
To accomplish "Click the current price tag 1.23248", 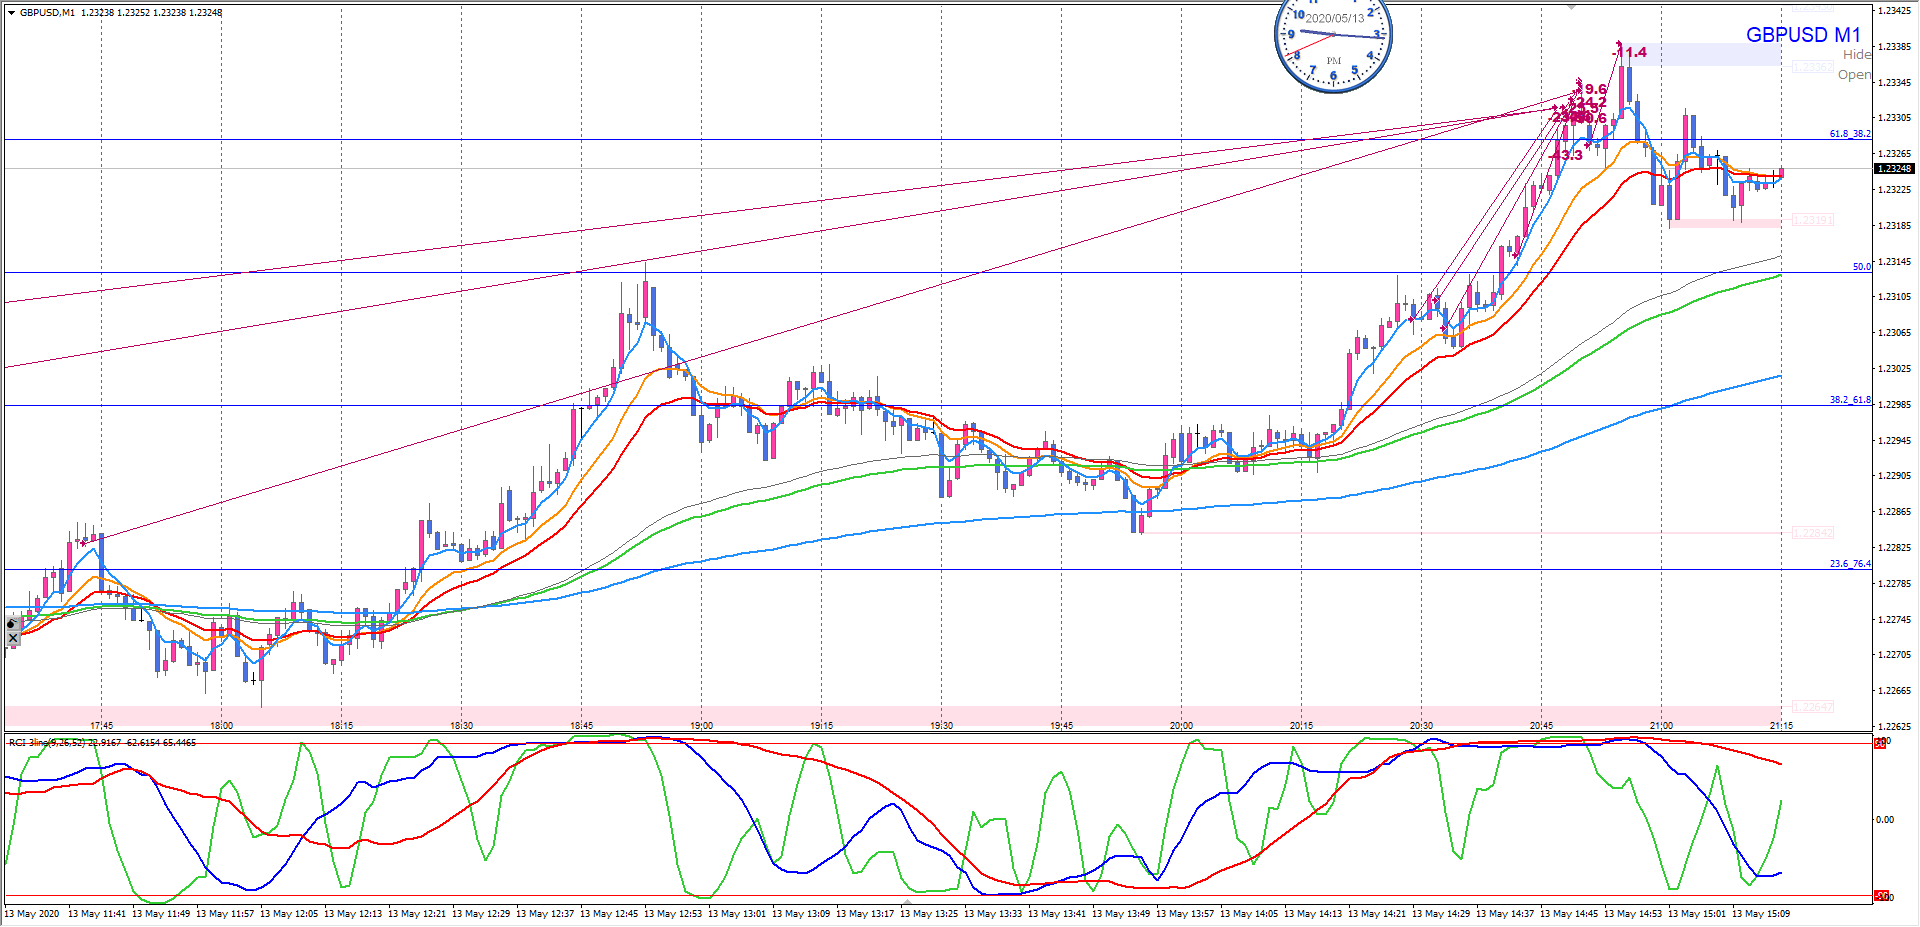I will point(1894,169).
